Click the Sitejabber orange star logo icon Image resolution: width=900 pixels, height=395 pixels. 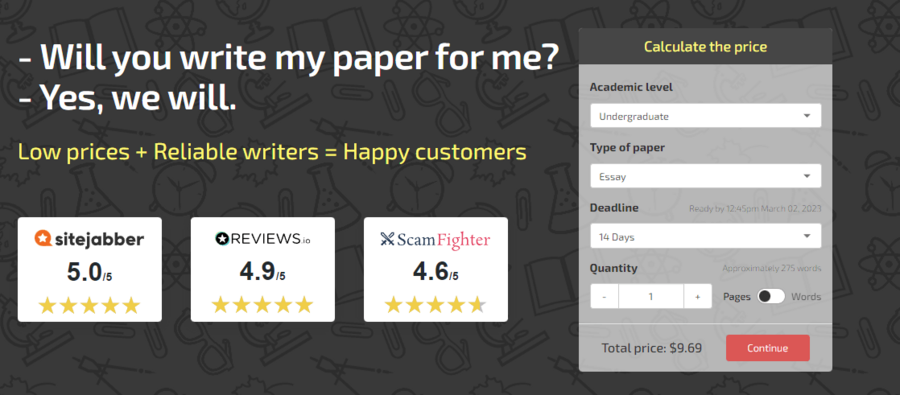44,238
